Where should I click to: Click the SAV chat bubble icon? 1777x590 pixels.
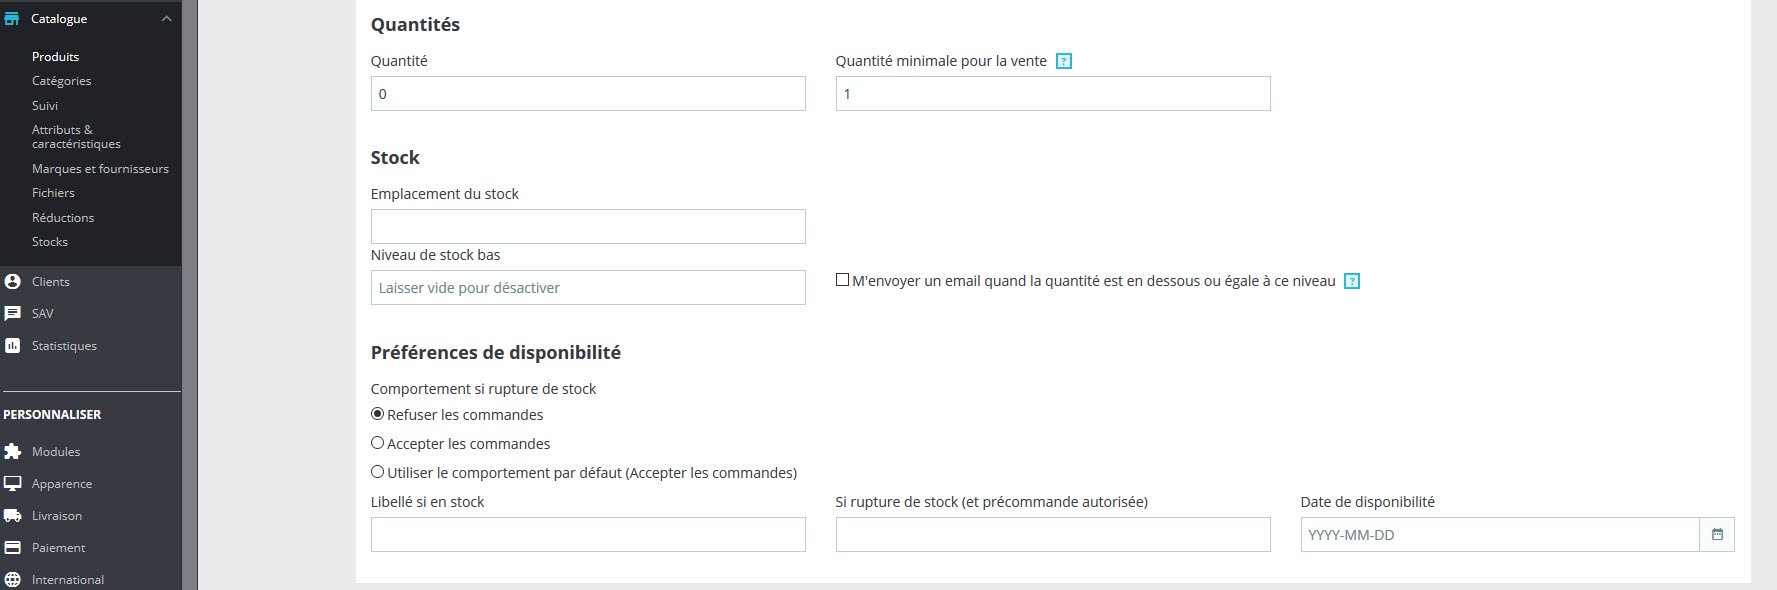(12, 314)
